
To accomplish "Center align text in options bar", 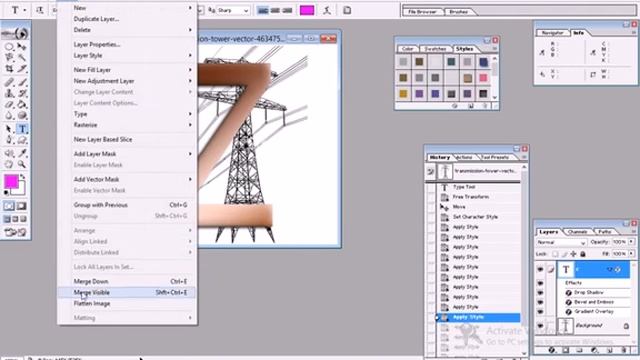I will click(x=275, y=11).
